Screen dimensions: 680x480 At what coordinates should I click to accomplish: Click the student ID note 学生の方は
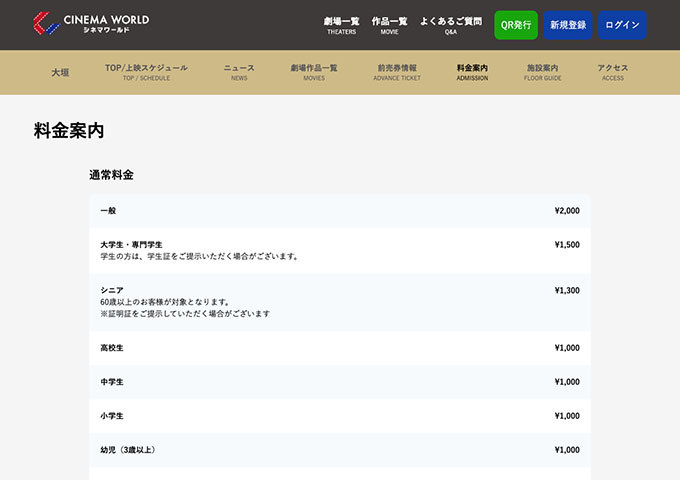tap(199, 256)
